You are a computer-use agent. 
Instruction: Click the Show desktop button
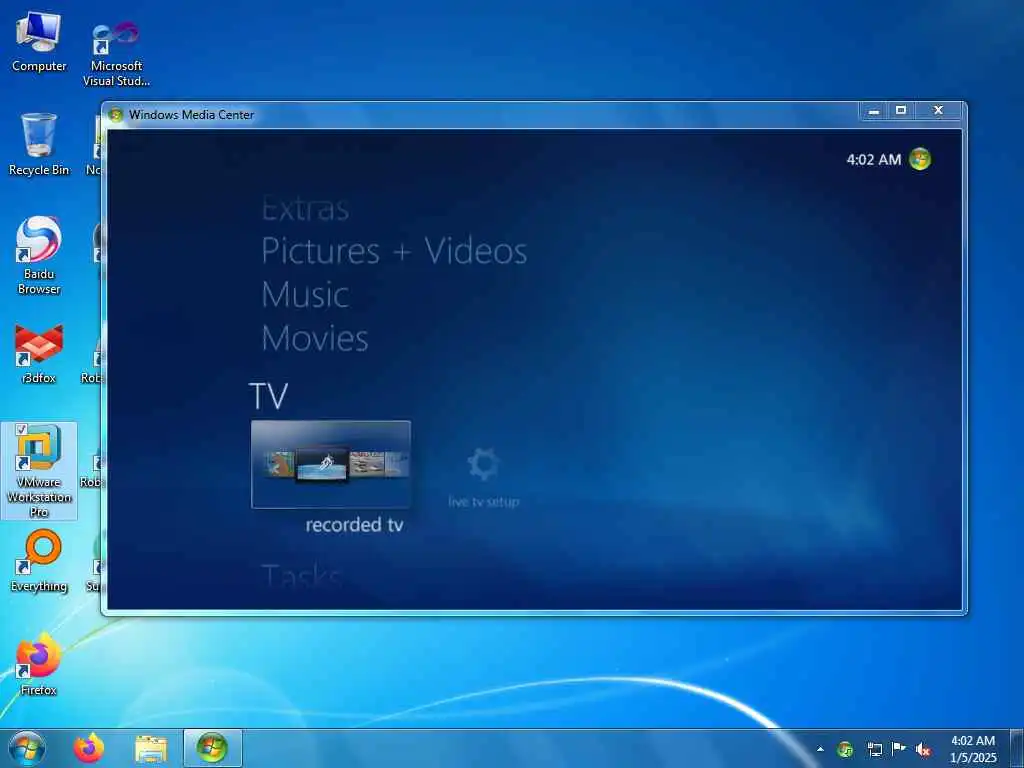[1017, 748]
